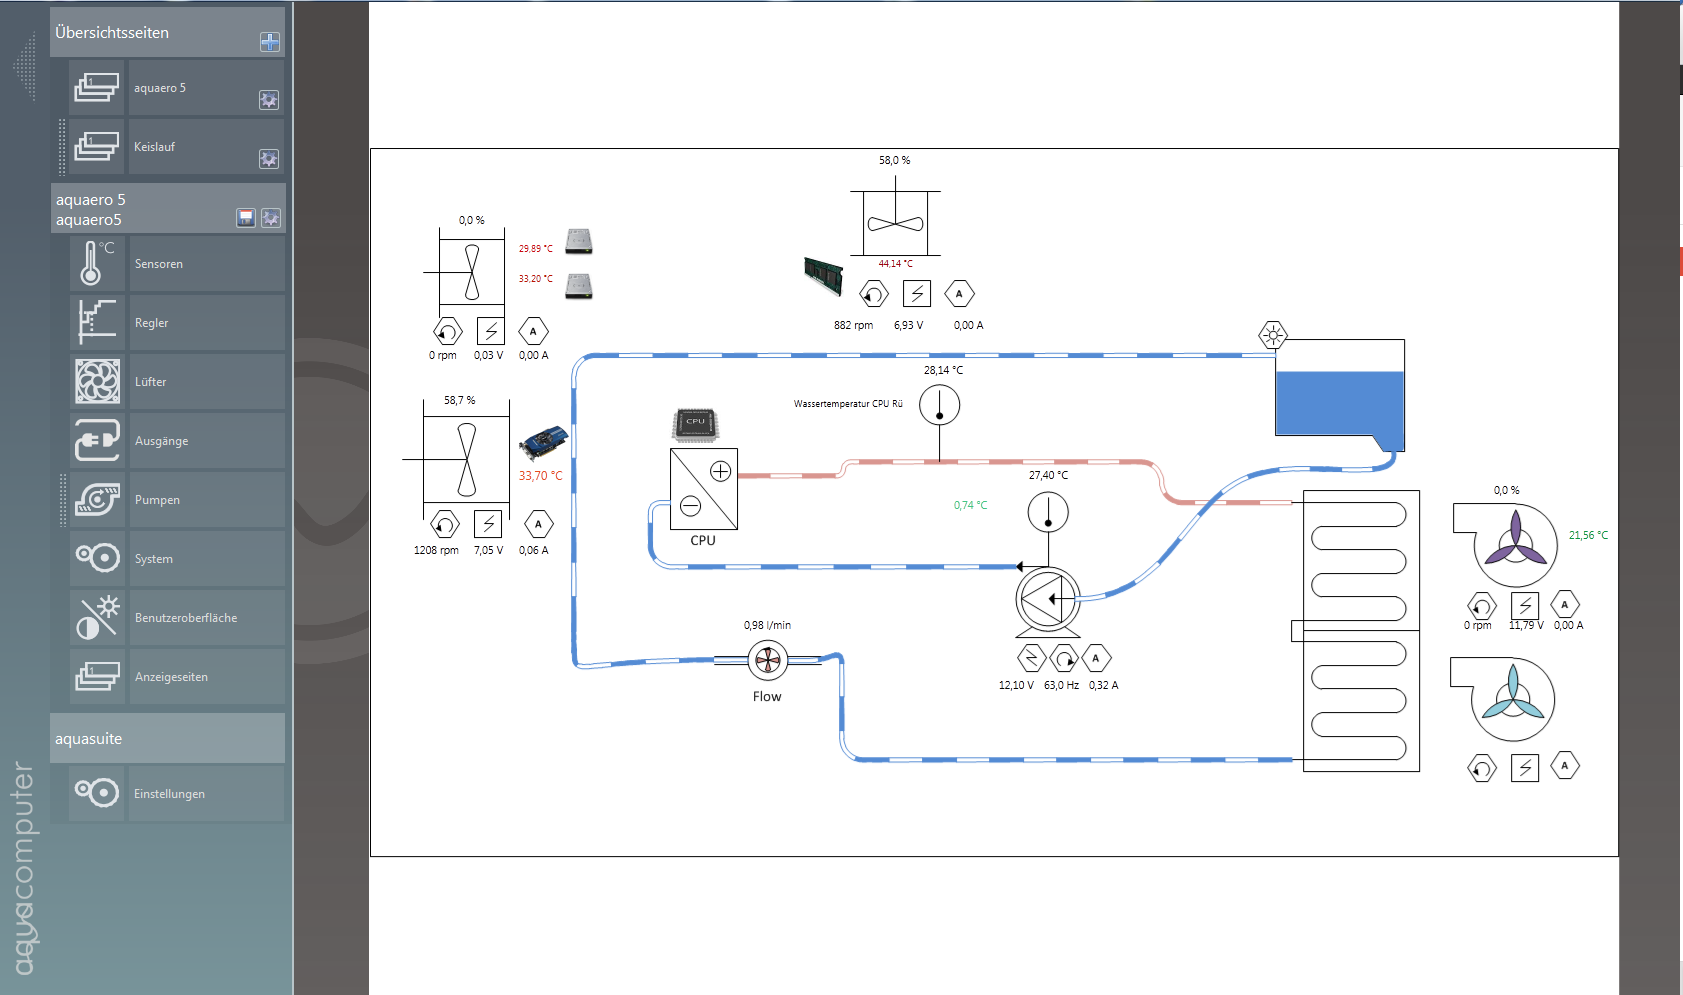Select the water reservoir symbol
Image resolution: width=1683 pixels, height=995 pixels.
click(x=1340, y=394)
